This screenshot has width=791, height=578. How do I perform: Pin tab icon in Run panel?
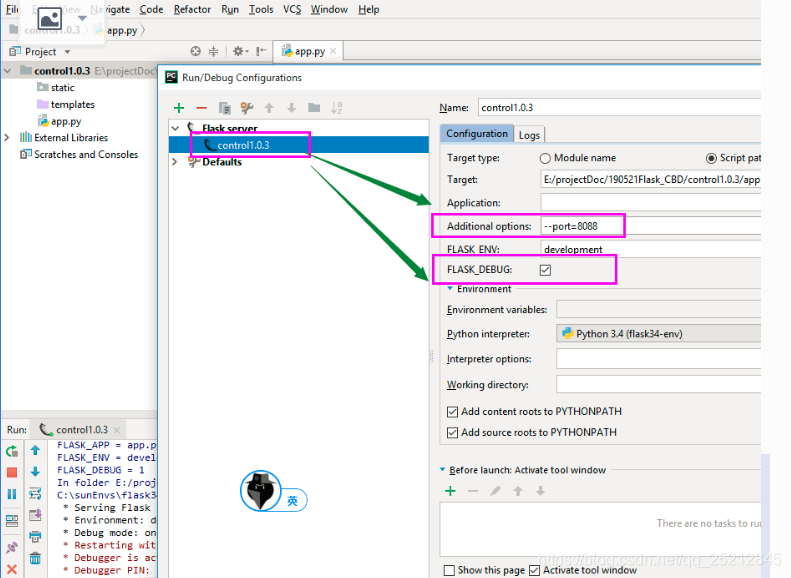[12, 548]
